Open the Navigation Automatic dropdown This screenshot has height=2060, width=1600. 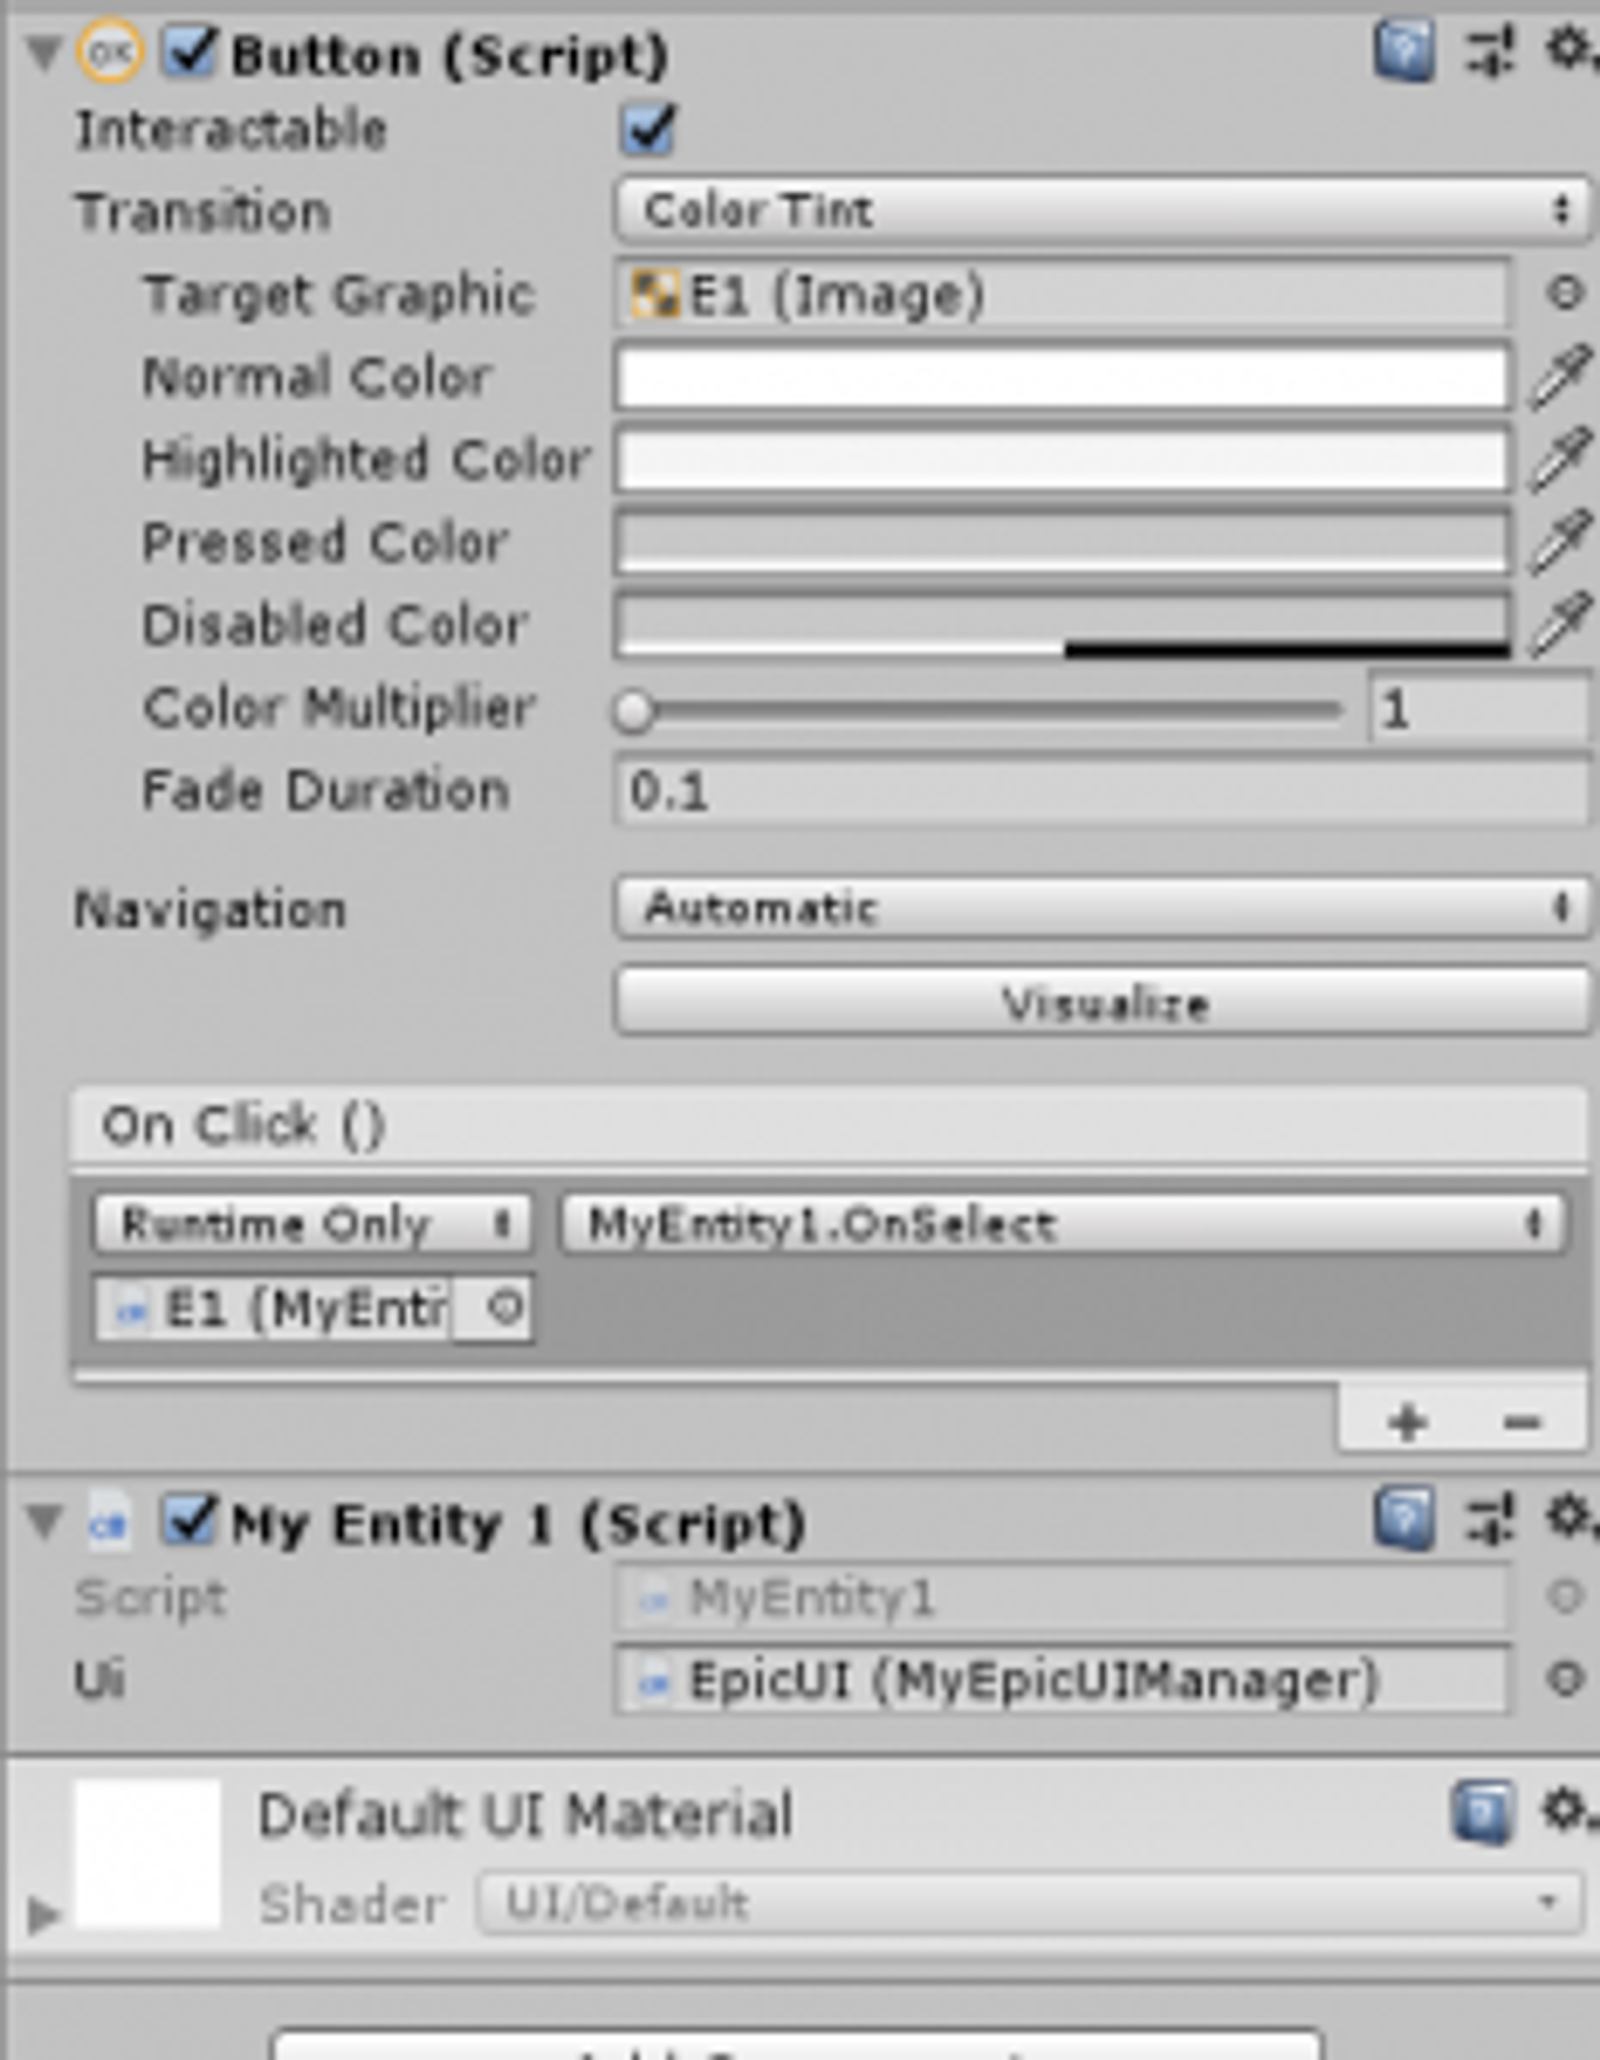click(x=1102, y=908)
